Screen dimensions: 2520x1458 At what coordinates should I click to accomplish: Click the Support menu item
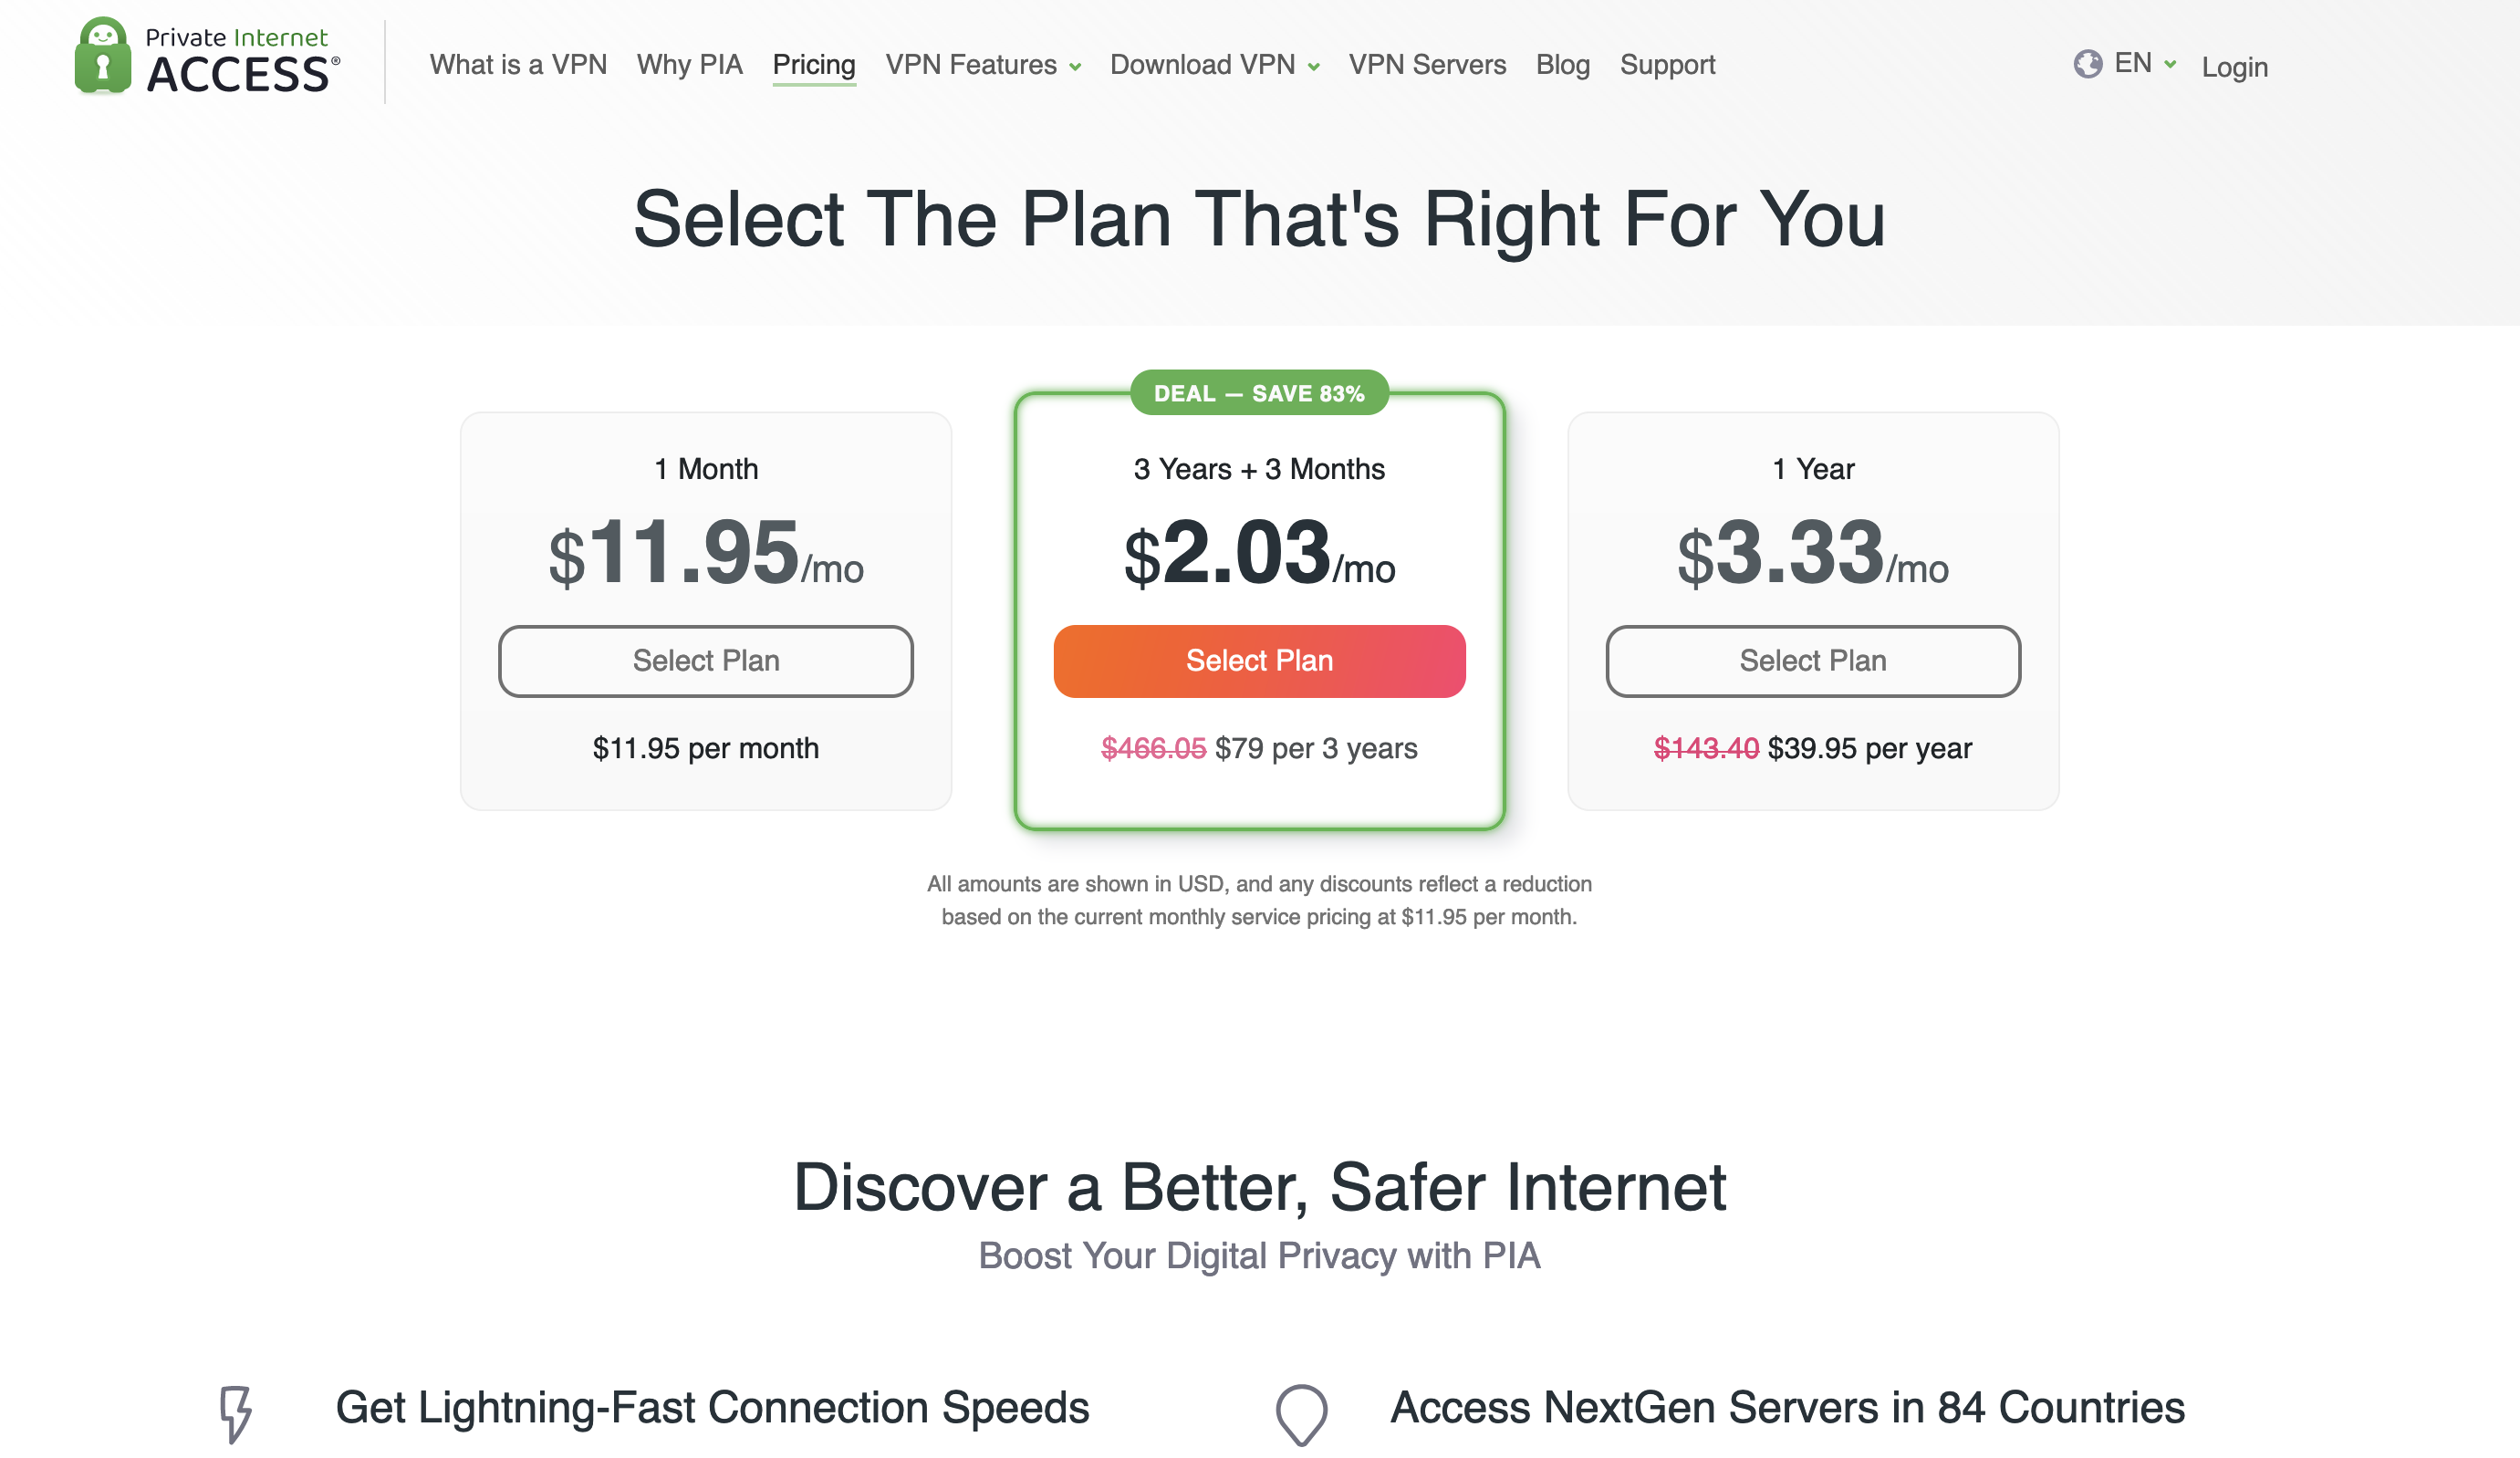point(1668,66)
